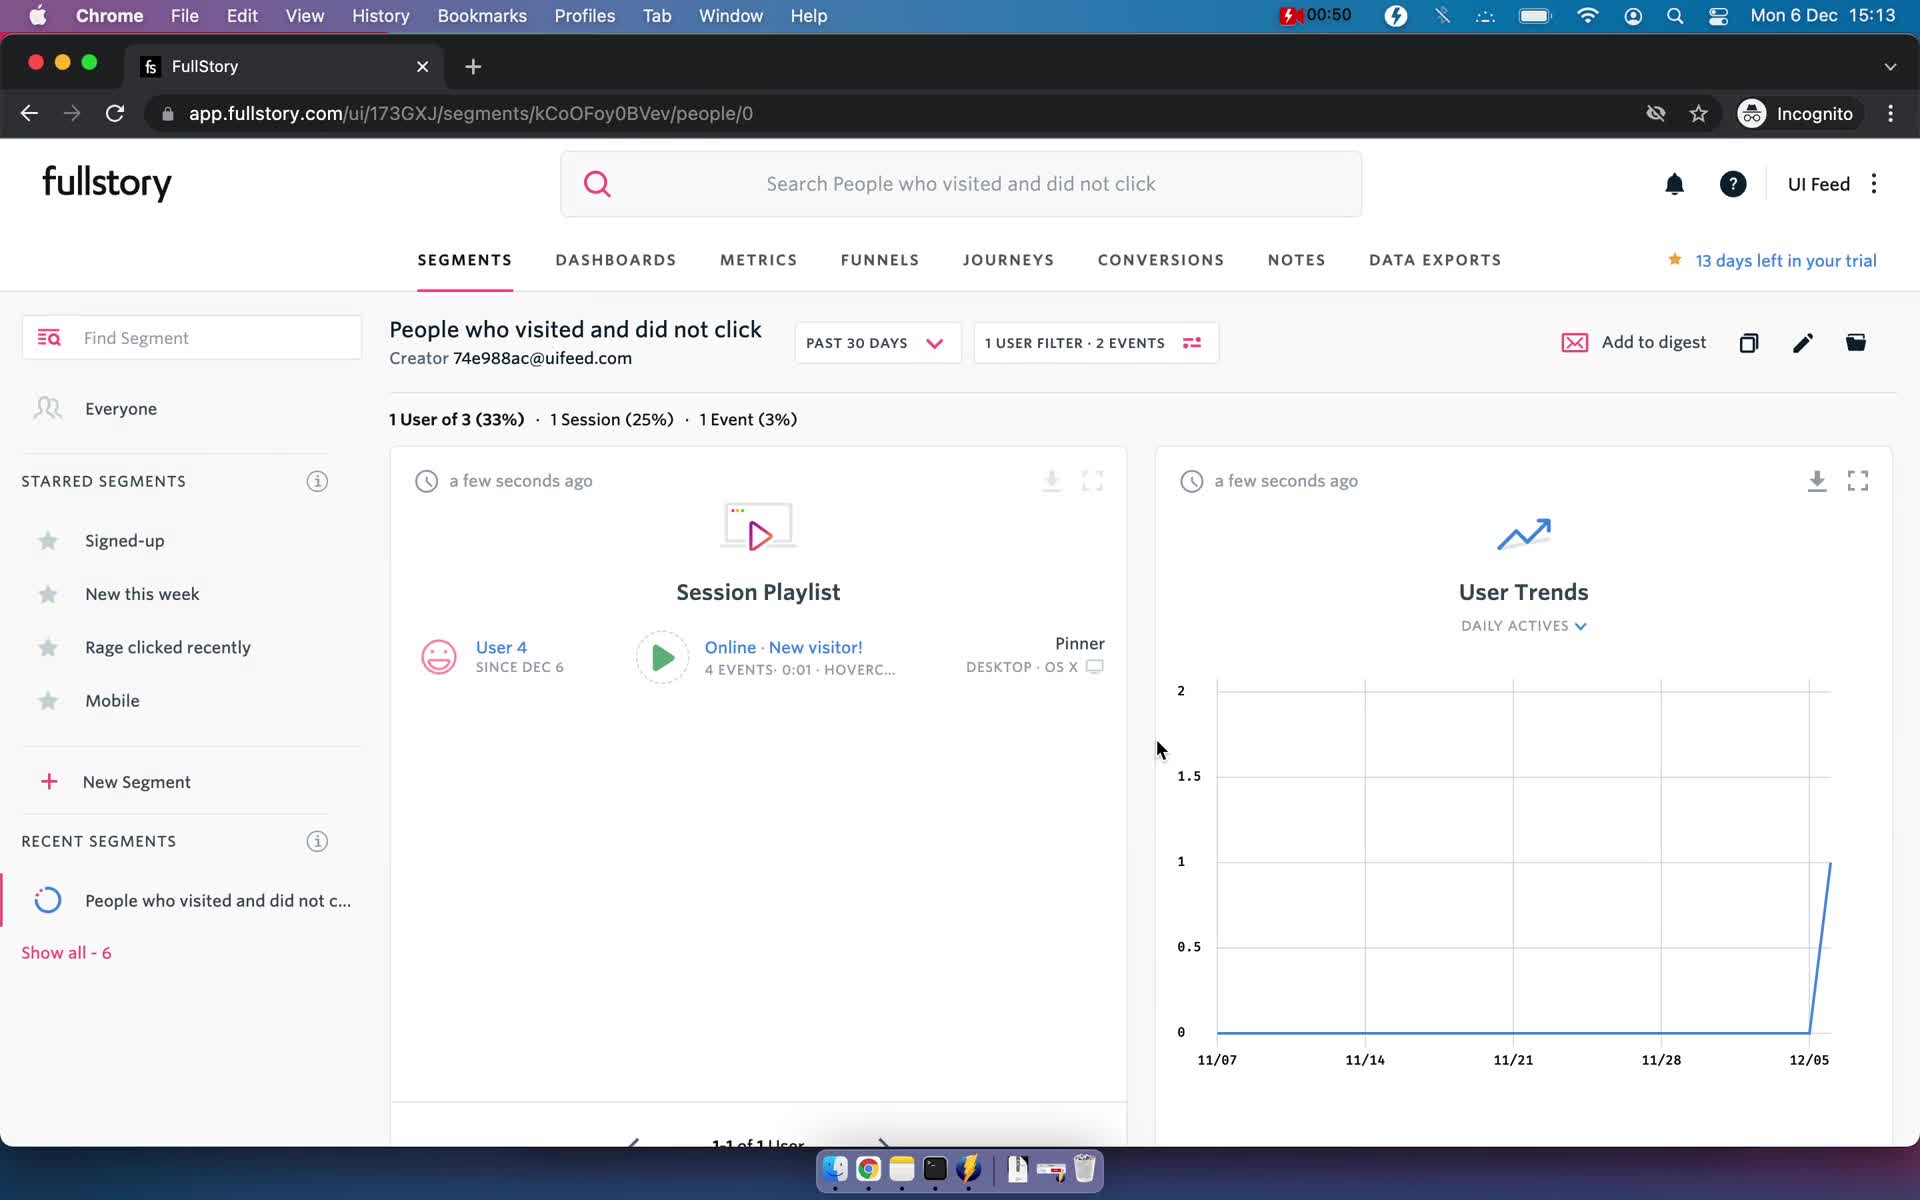Toggle star for New this week segment

(x=47, y=593)
